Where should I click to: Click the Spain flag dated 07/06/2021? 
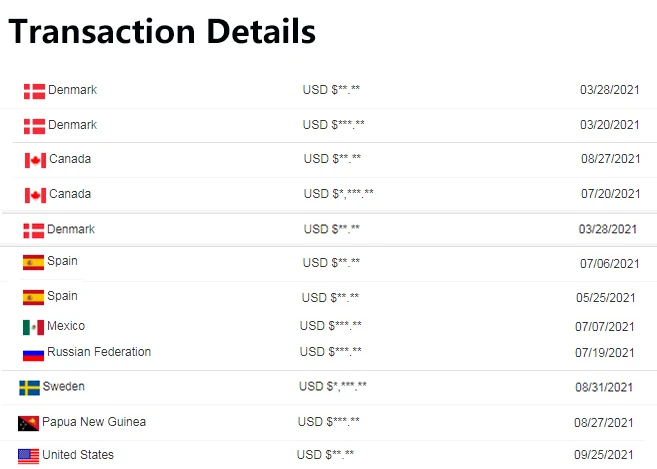point(34,263)
